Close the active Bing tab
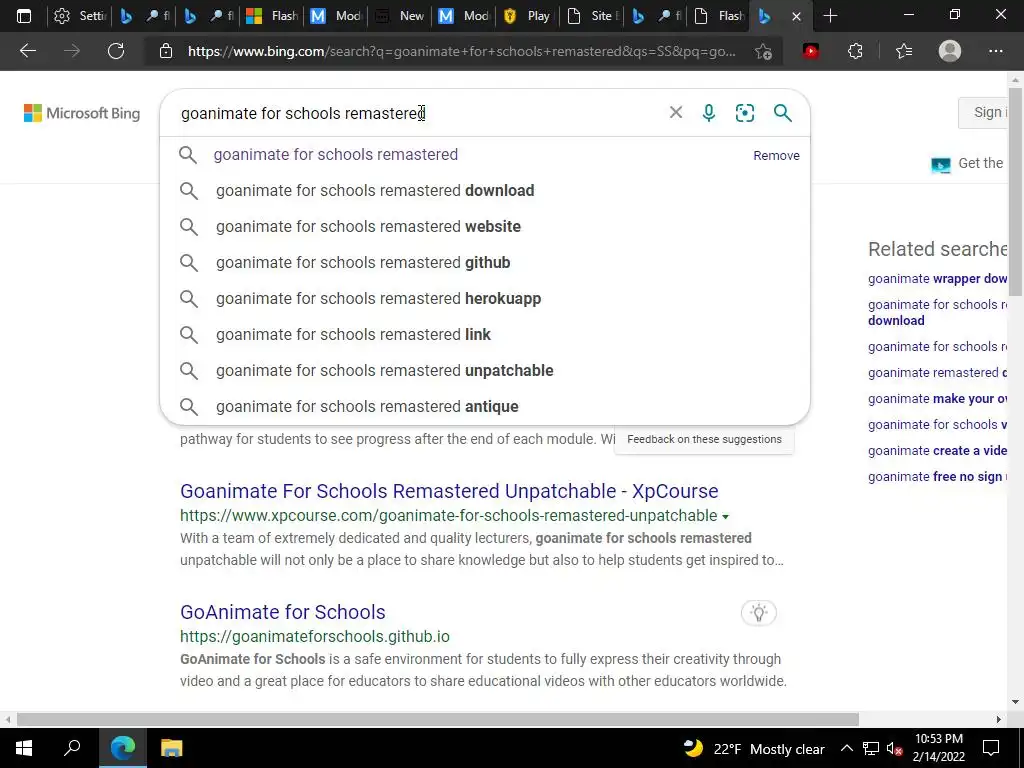Image resolution: width=1024 pixels, height=768 pixels. click(x=796, y=16)
